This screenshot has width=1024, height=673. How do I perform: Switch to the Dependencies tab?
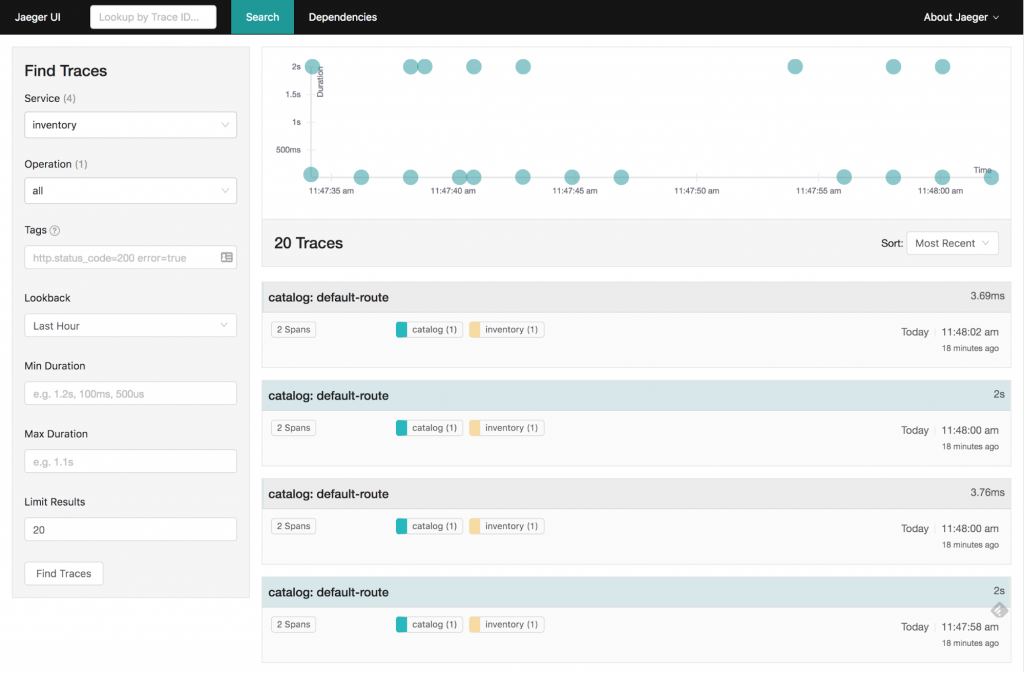tap(342, 17)
